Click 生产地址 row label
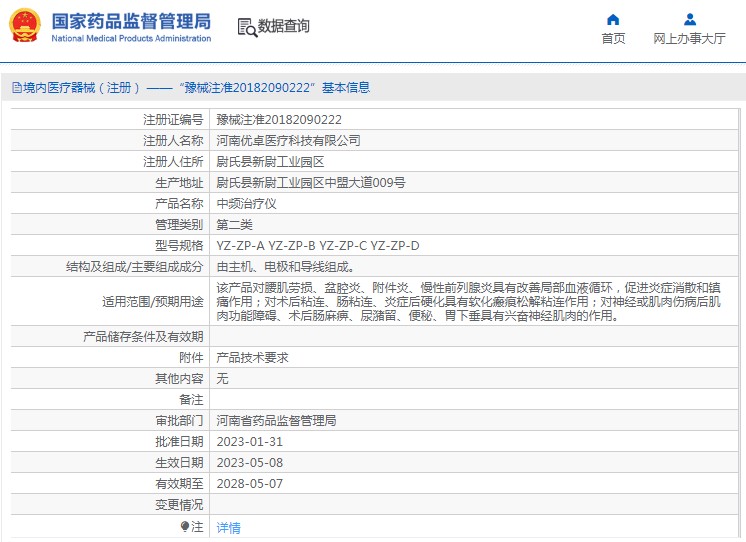Screen dimensions: 746x542 (179, 182)
